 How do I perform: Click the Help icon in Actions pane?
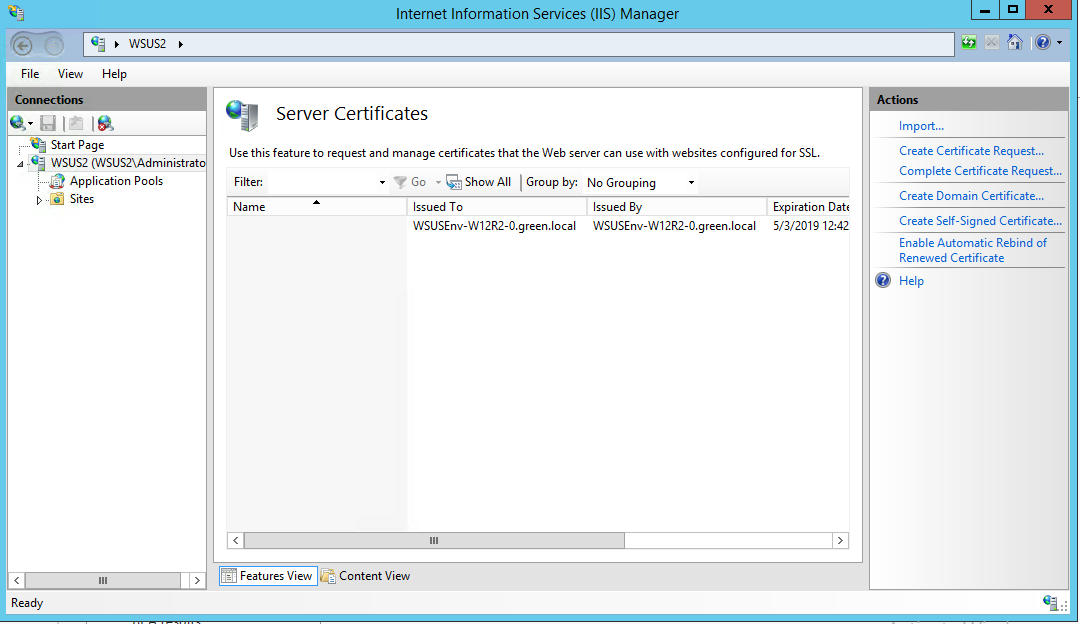[883, 280]
